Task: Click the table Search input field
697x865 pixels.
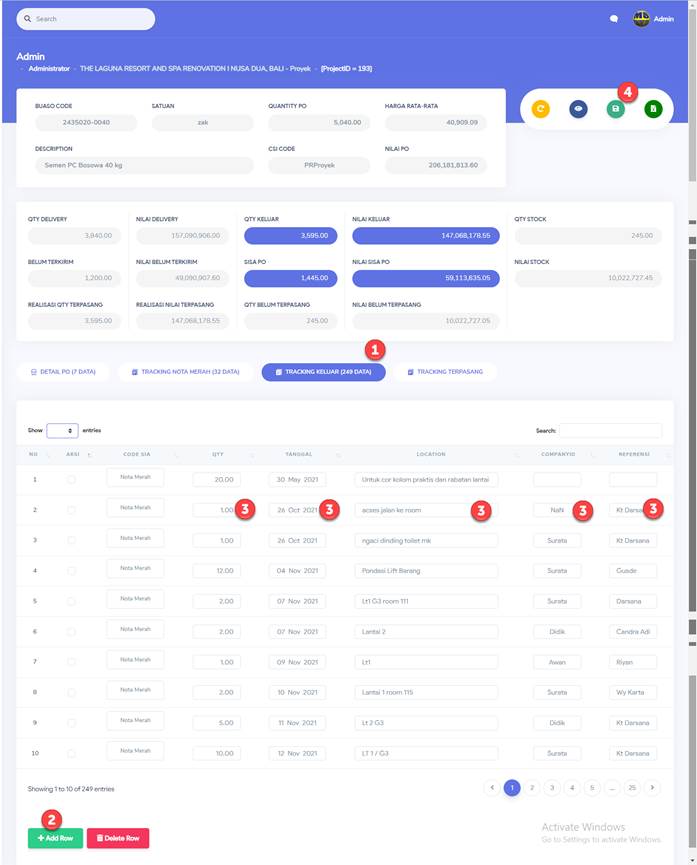Action: pos(610,430)
